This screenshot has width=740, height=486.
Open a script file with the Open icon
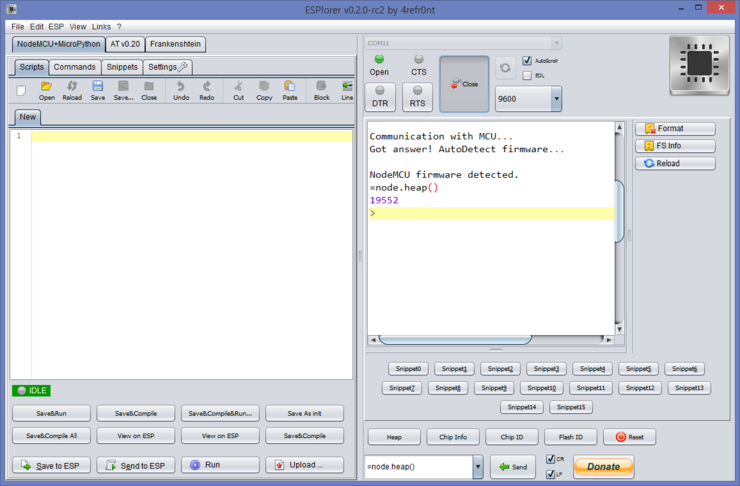[x=46, y=91]
